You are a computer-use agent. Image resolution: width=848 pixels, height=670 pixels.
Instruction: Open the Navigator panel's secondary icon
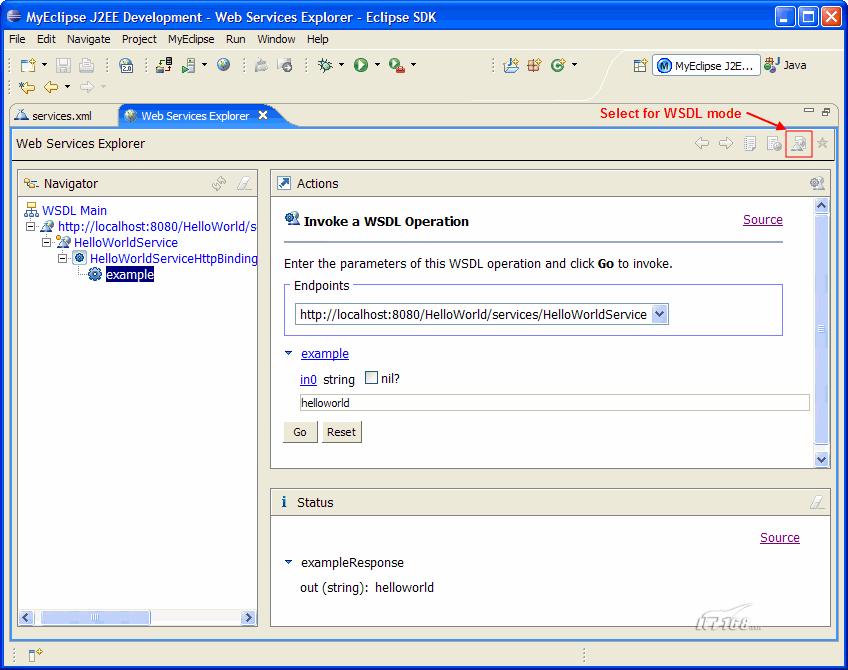242,183
